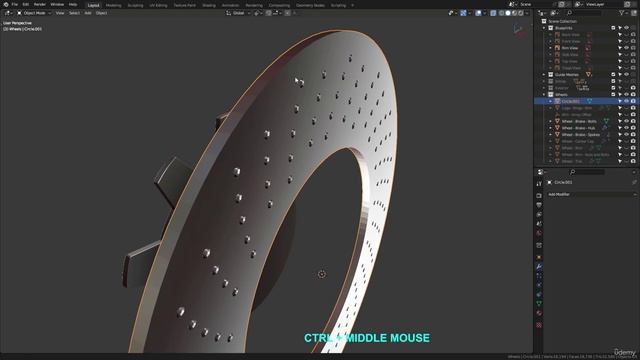The width and height of the screenshot is (640, 360).
Task: Open Material properties tab icon
Action: [x=539, y=313]
